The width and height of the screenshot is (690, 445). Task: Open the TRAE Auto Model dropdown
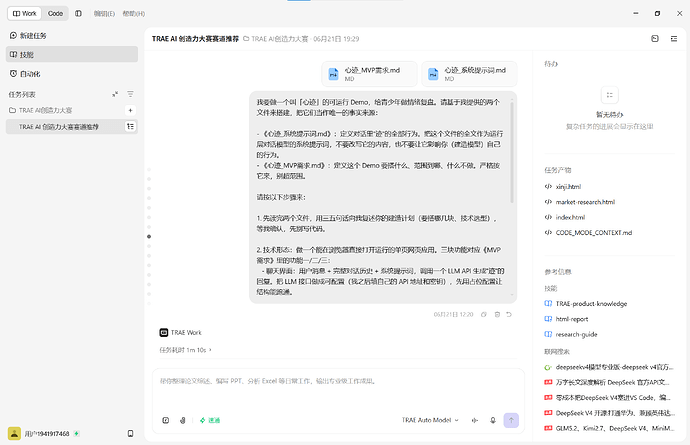pyautogui.click(x=430, y=420)
